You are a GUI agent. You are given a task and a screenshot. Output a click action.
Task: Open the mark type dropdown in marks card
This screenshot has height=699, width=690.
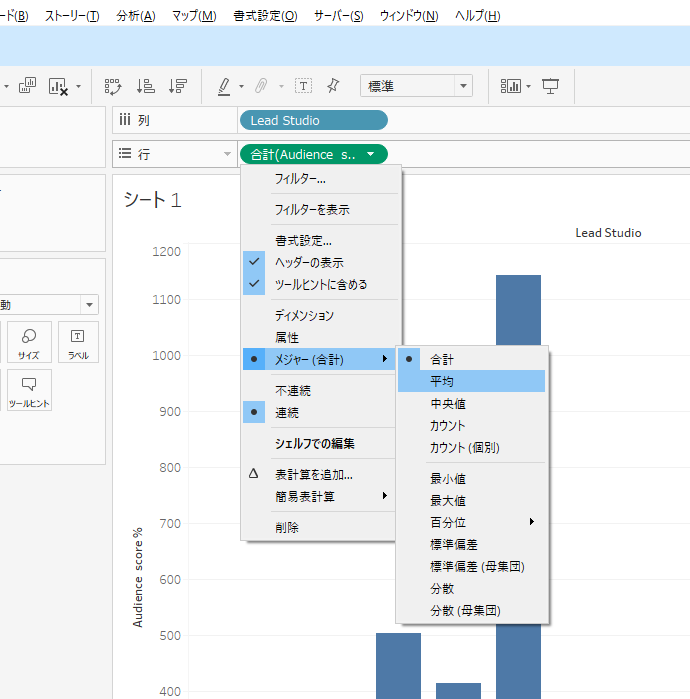(89, 305)
